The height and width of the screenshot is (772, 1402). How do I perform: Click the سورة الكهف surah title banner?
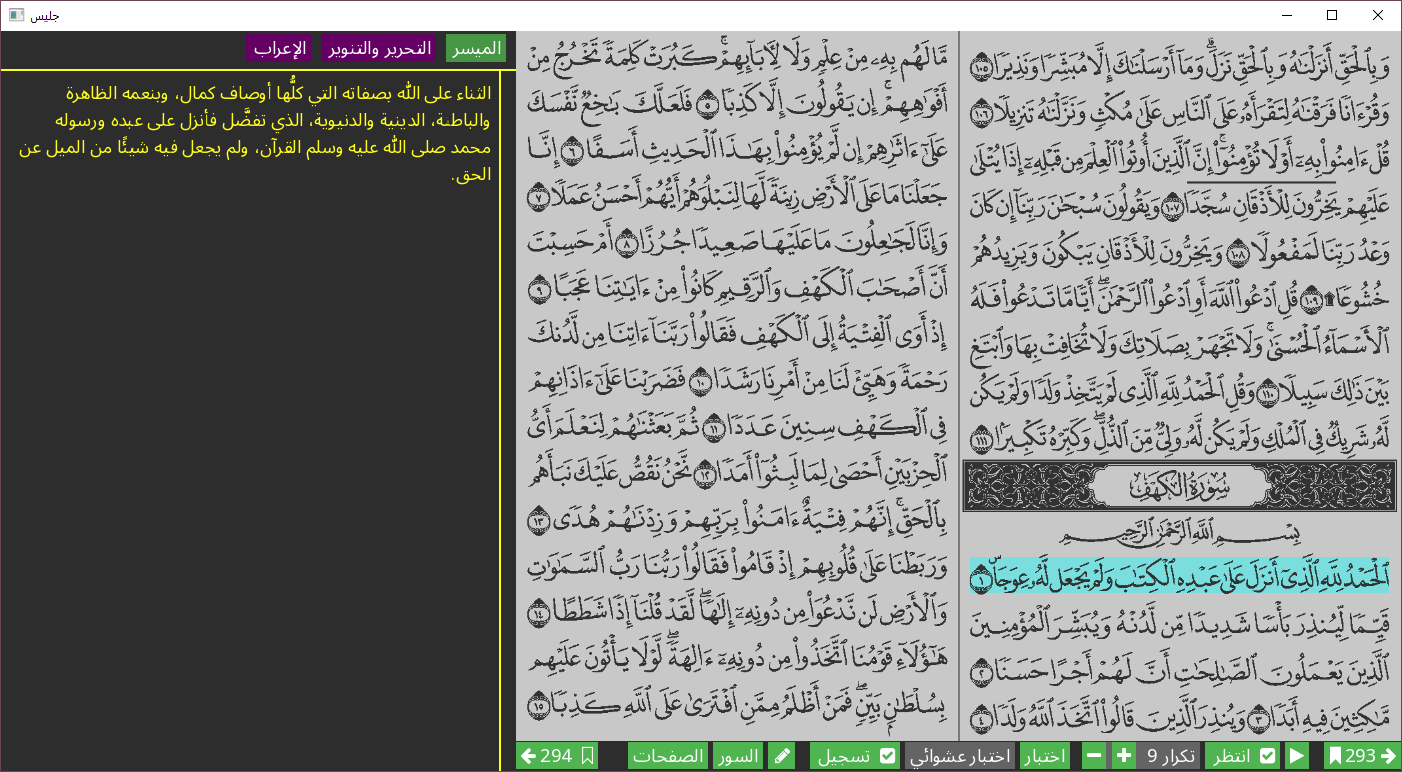[x=1179, y=486]
